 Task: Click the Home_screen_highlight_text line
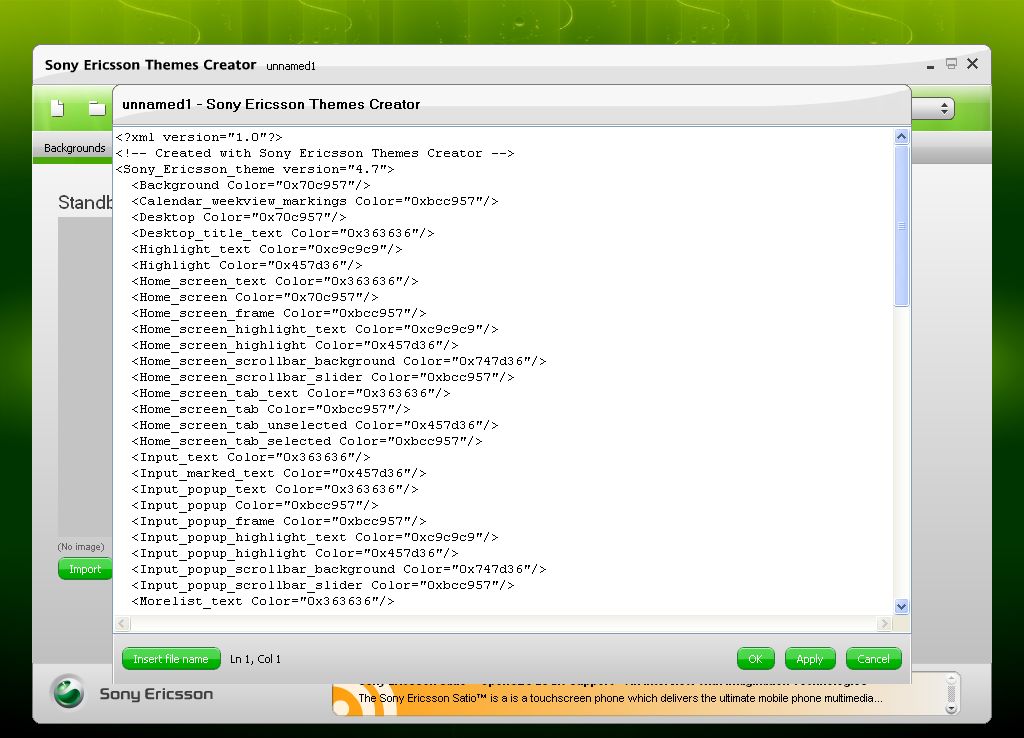[315, 329]
